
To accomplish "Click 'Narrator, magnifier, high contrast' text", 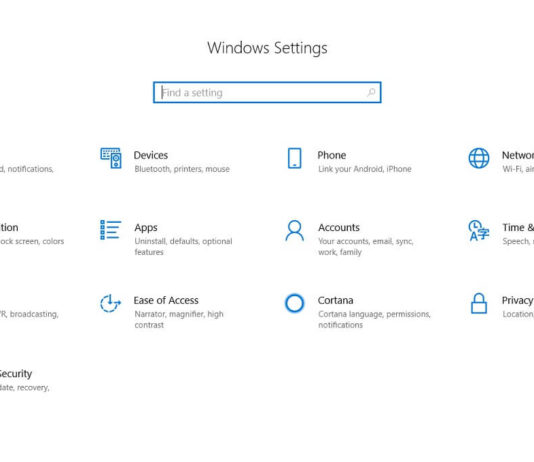I will (179, 319).
